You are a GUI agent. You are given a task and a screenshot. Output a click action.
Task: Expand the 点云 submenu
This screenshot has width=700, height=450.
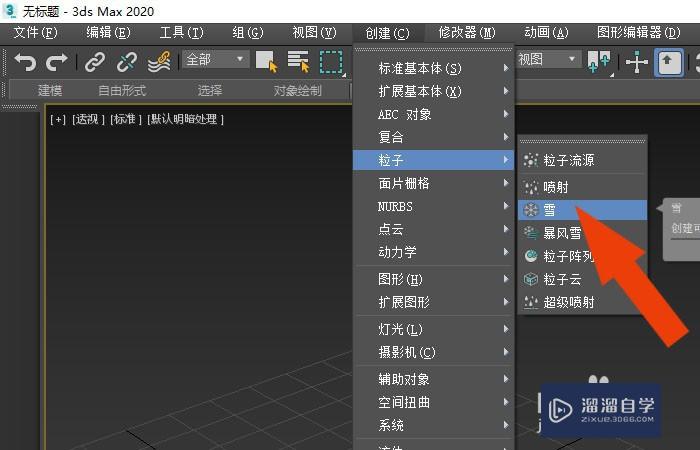(x=433, y=229)
